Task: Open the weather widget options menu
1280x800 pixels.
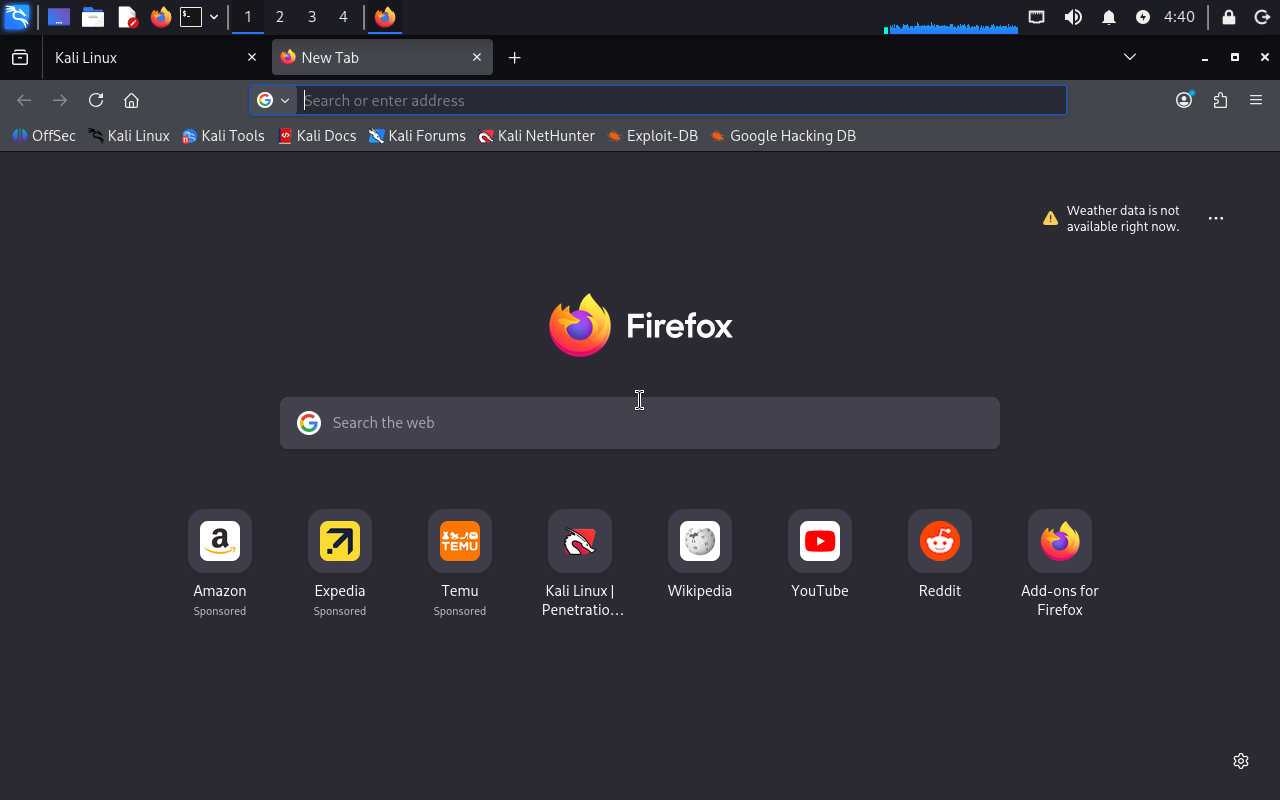Action: tap(1216, 218)
